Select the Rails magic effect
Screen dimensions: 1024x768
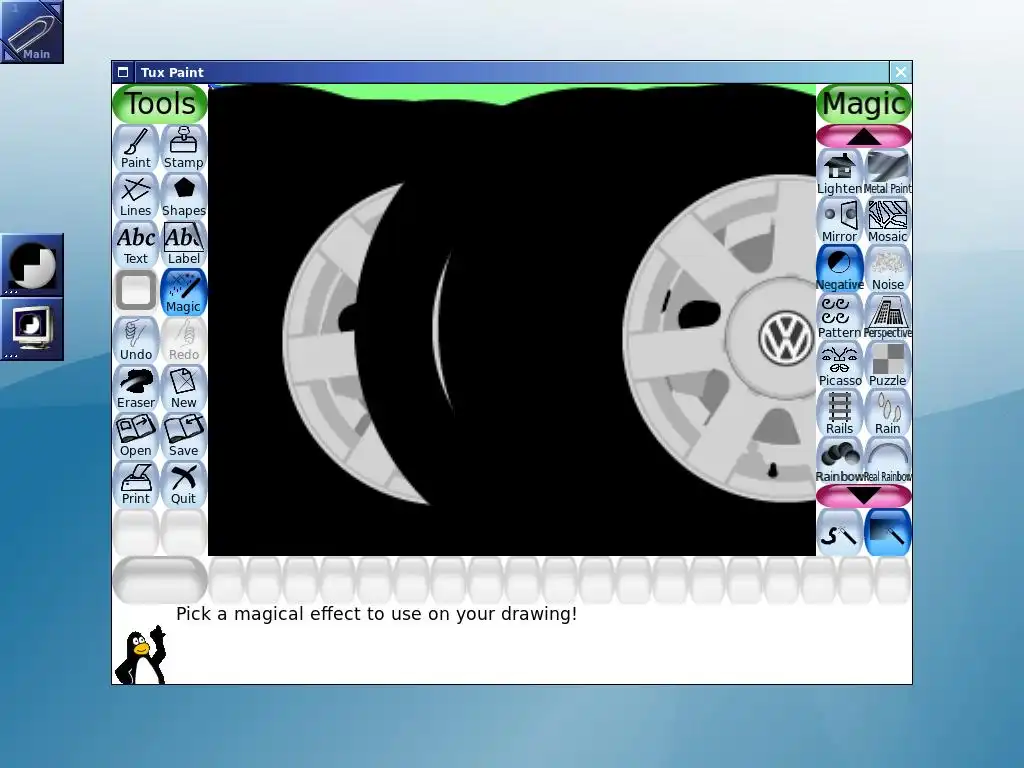coord(839,413)
